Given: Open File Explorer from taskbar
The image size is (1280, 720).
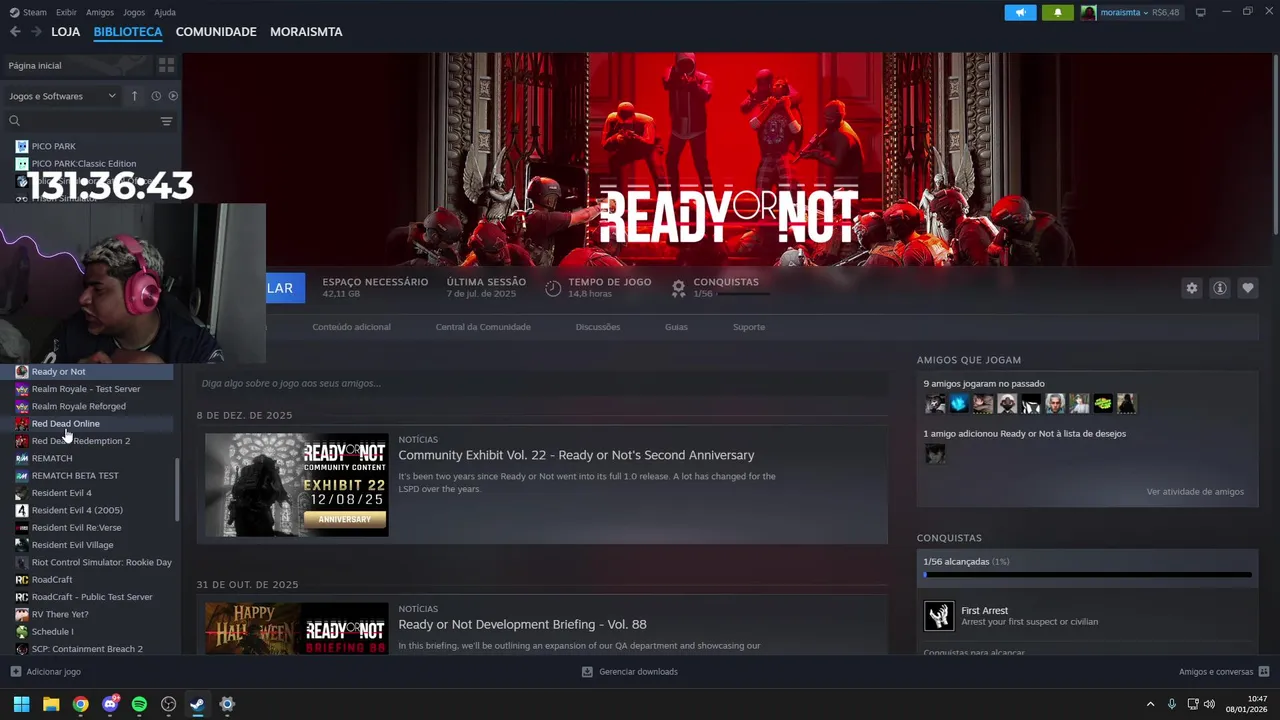Looking at the screenshot, I should coord(51,704).
